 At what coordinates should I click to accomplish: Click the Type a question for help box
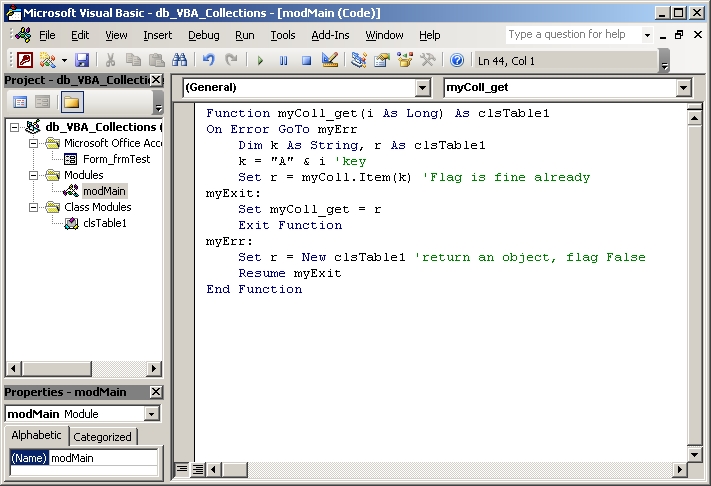click(x=571, y=34)
